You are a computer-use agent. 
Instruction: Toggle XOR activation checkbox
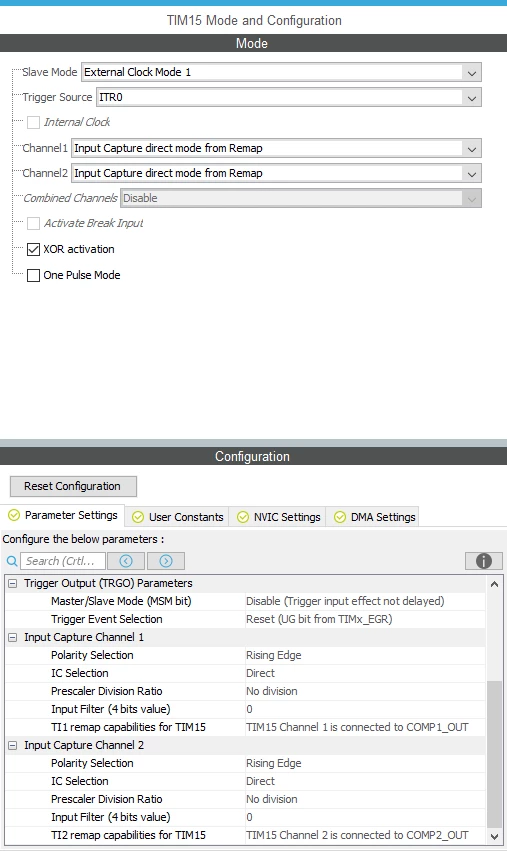tap(34, 249)
